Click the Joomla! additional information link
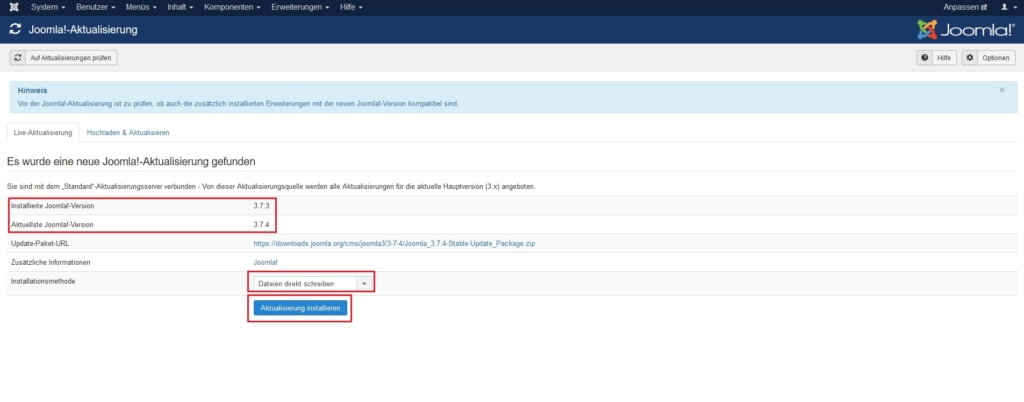 [265, 262]
